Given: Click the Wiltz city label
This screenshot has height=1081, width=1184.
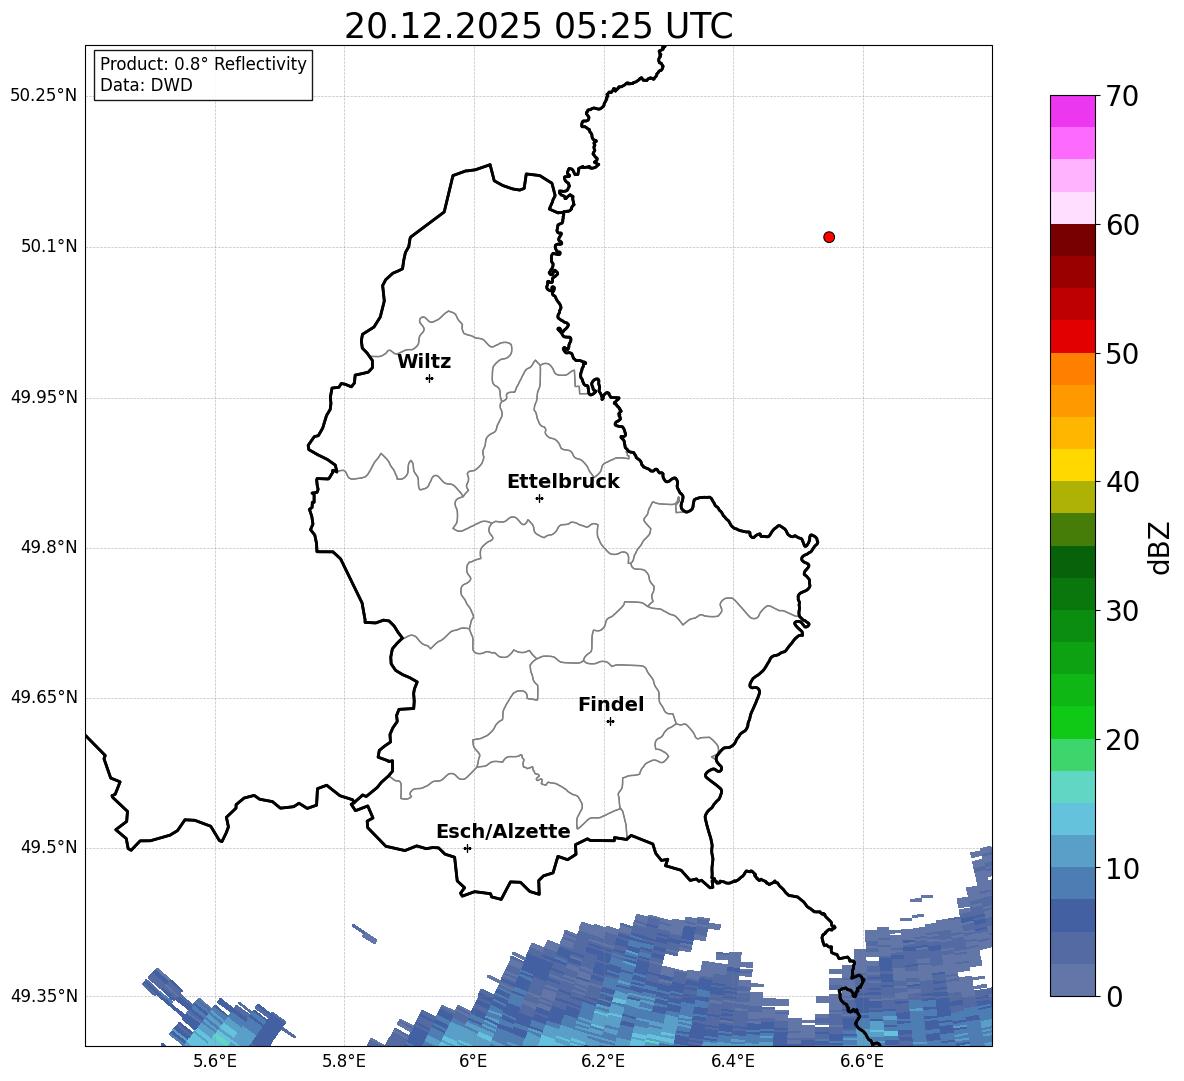Looking at the screenshot, I should point(424,362).
